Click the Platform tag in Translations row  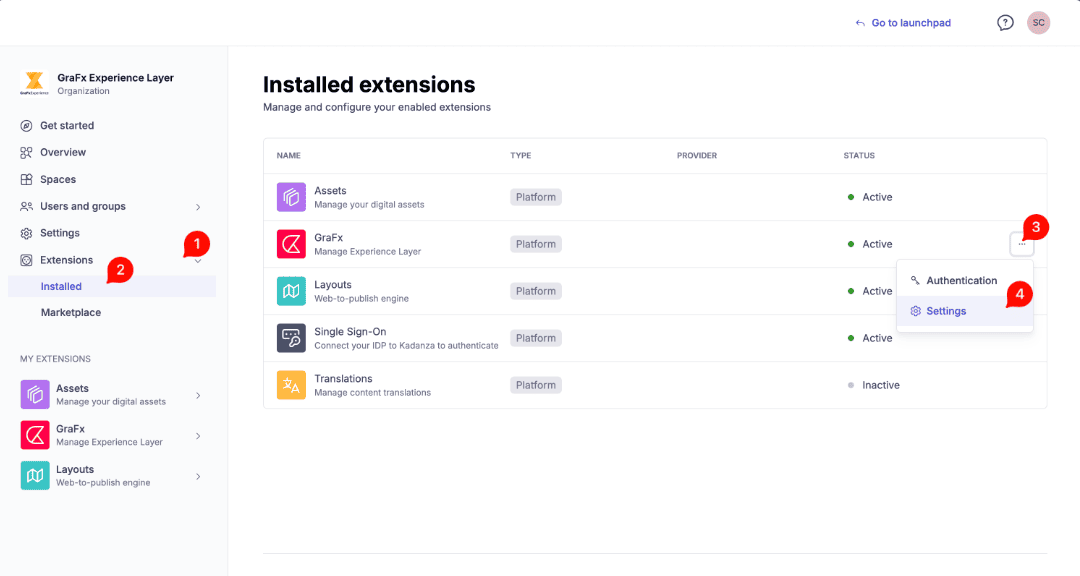tap(536, 385)
